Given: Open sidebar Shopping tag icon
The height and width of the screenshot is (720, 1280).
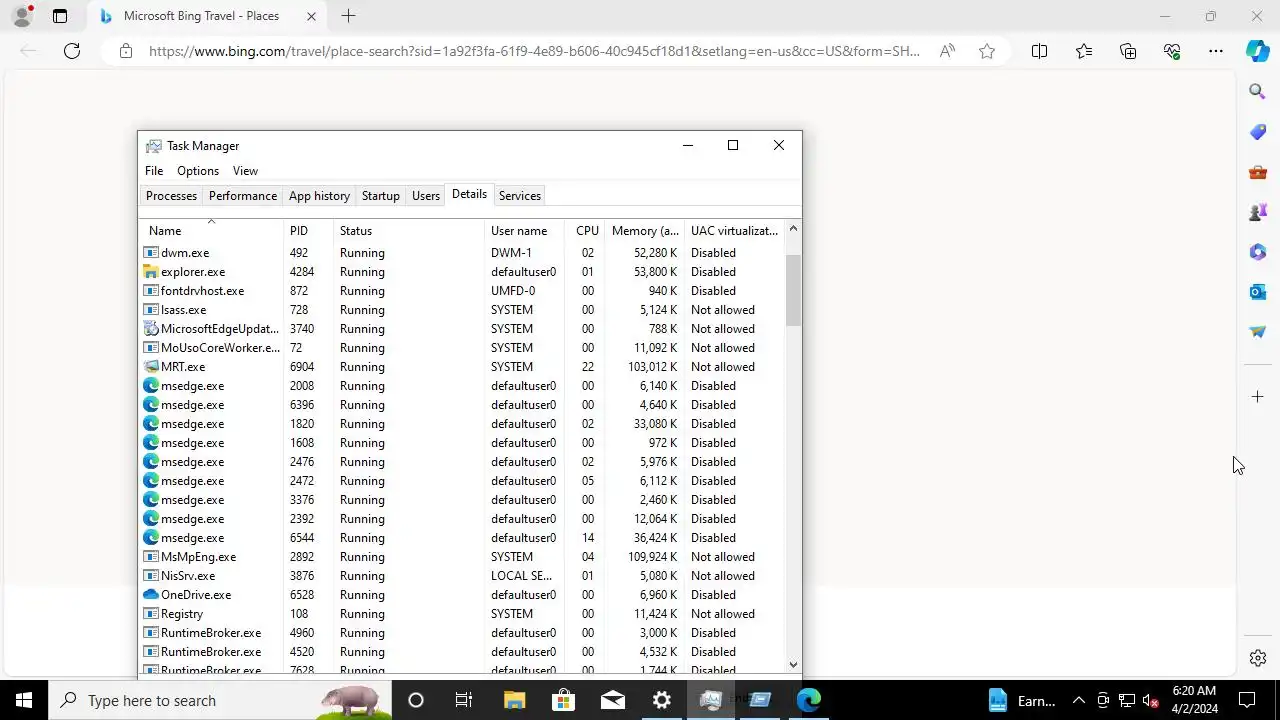Looking at the screenshot, I should click(x=1258, y=132).
